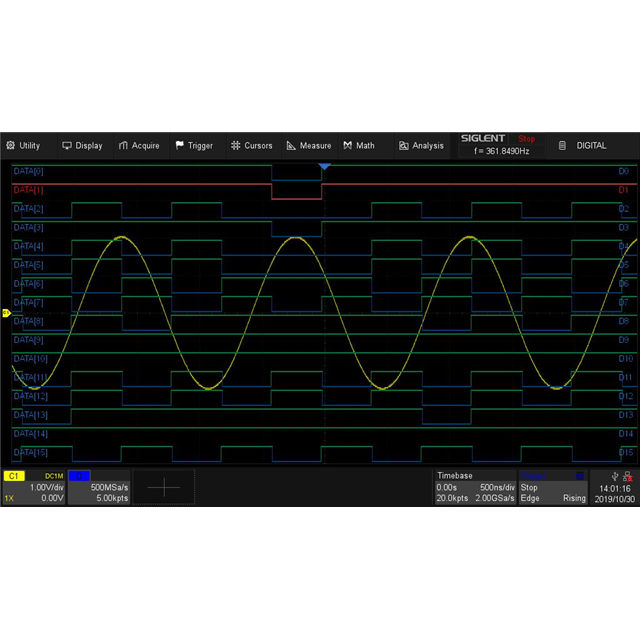Select the DATA[1] red digital channel label
640x640 pixels.
point(28,190)
